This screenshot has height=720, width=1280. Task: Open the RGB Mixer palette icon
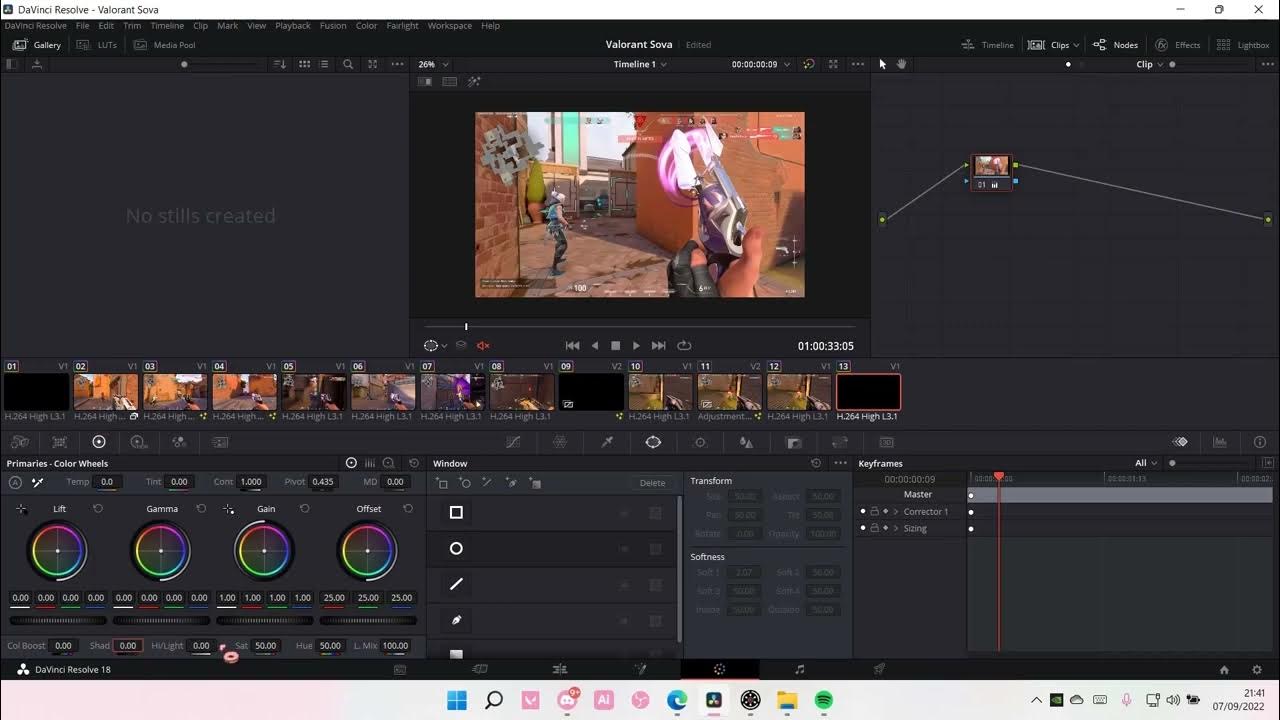click(x=179, y=442)
